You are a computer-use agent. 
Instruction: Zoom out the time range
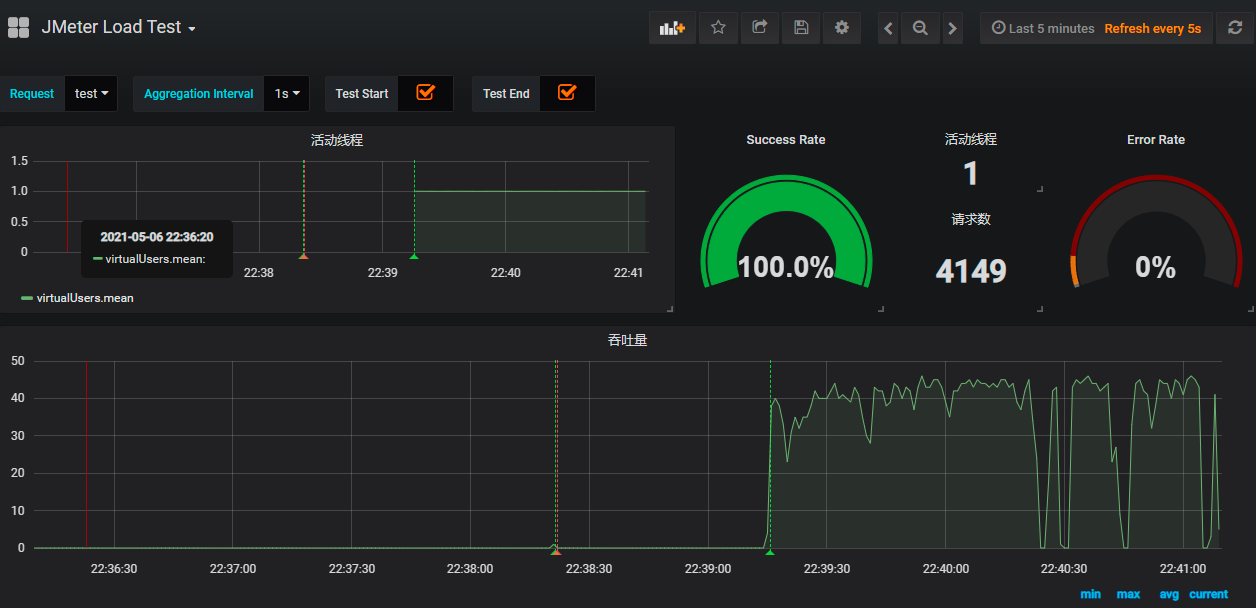[x=920, y=29]
